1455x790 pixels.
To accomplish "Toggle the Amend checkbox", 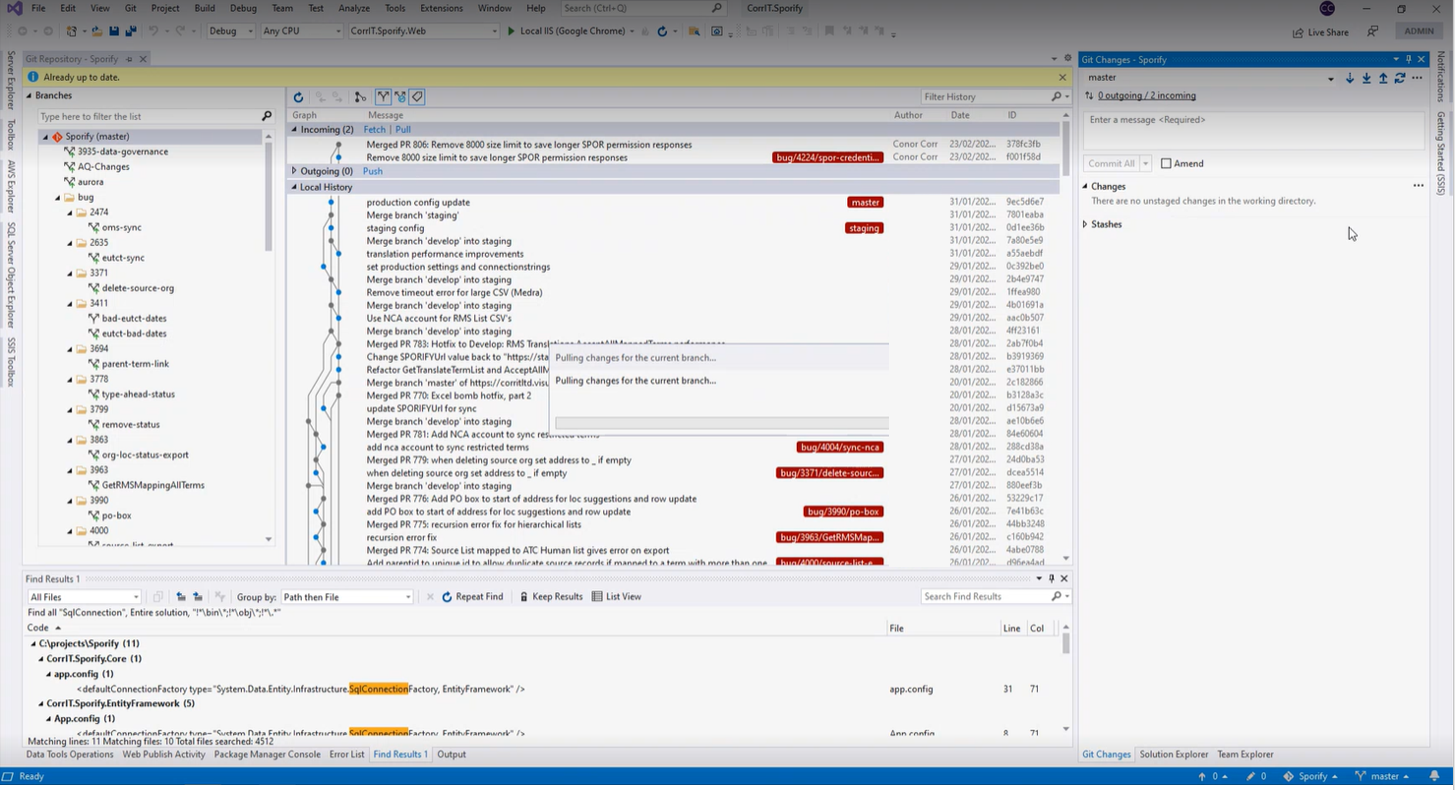I will click(1166, 164).
